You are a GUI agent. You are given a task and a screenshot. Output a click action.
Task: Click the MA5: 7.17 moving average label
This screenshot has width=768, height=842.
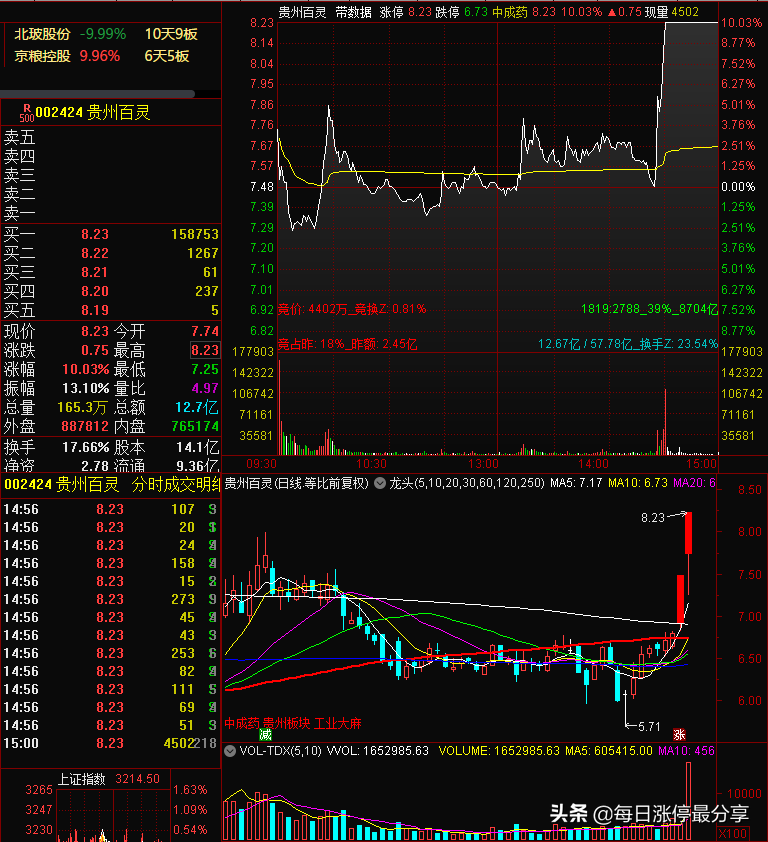[x=576, y=483]
